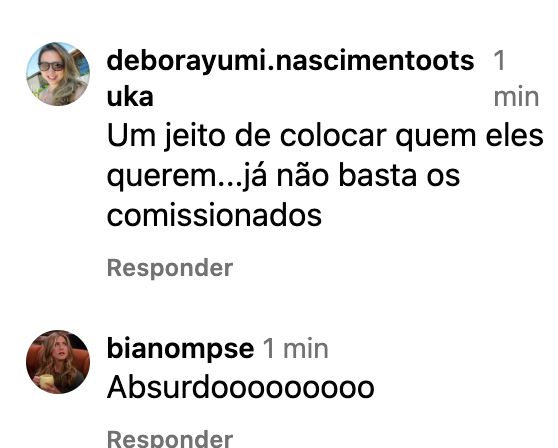Tap the avatar of the woman wearing sunglasses
Screen dimensions: 558x448
pyautogui.click(x=58, y=74)
